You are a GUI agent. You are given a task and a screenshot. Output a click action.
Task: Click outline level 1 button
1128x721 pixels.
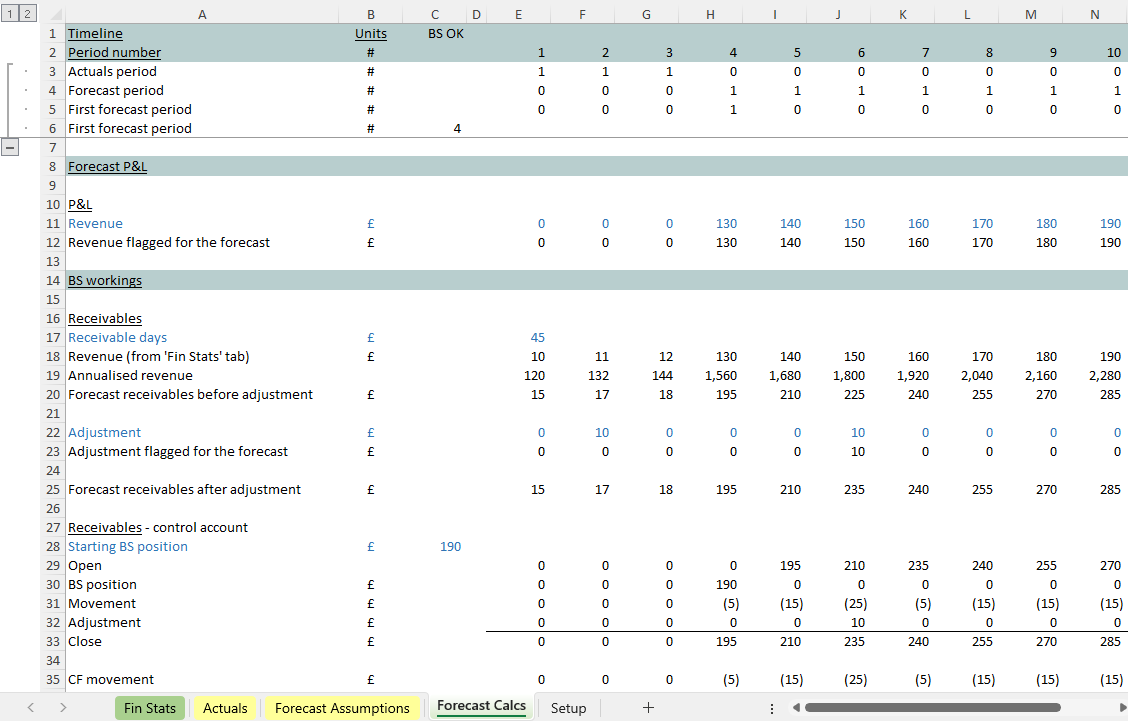[9, 14]
